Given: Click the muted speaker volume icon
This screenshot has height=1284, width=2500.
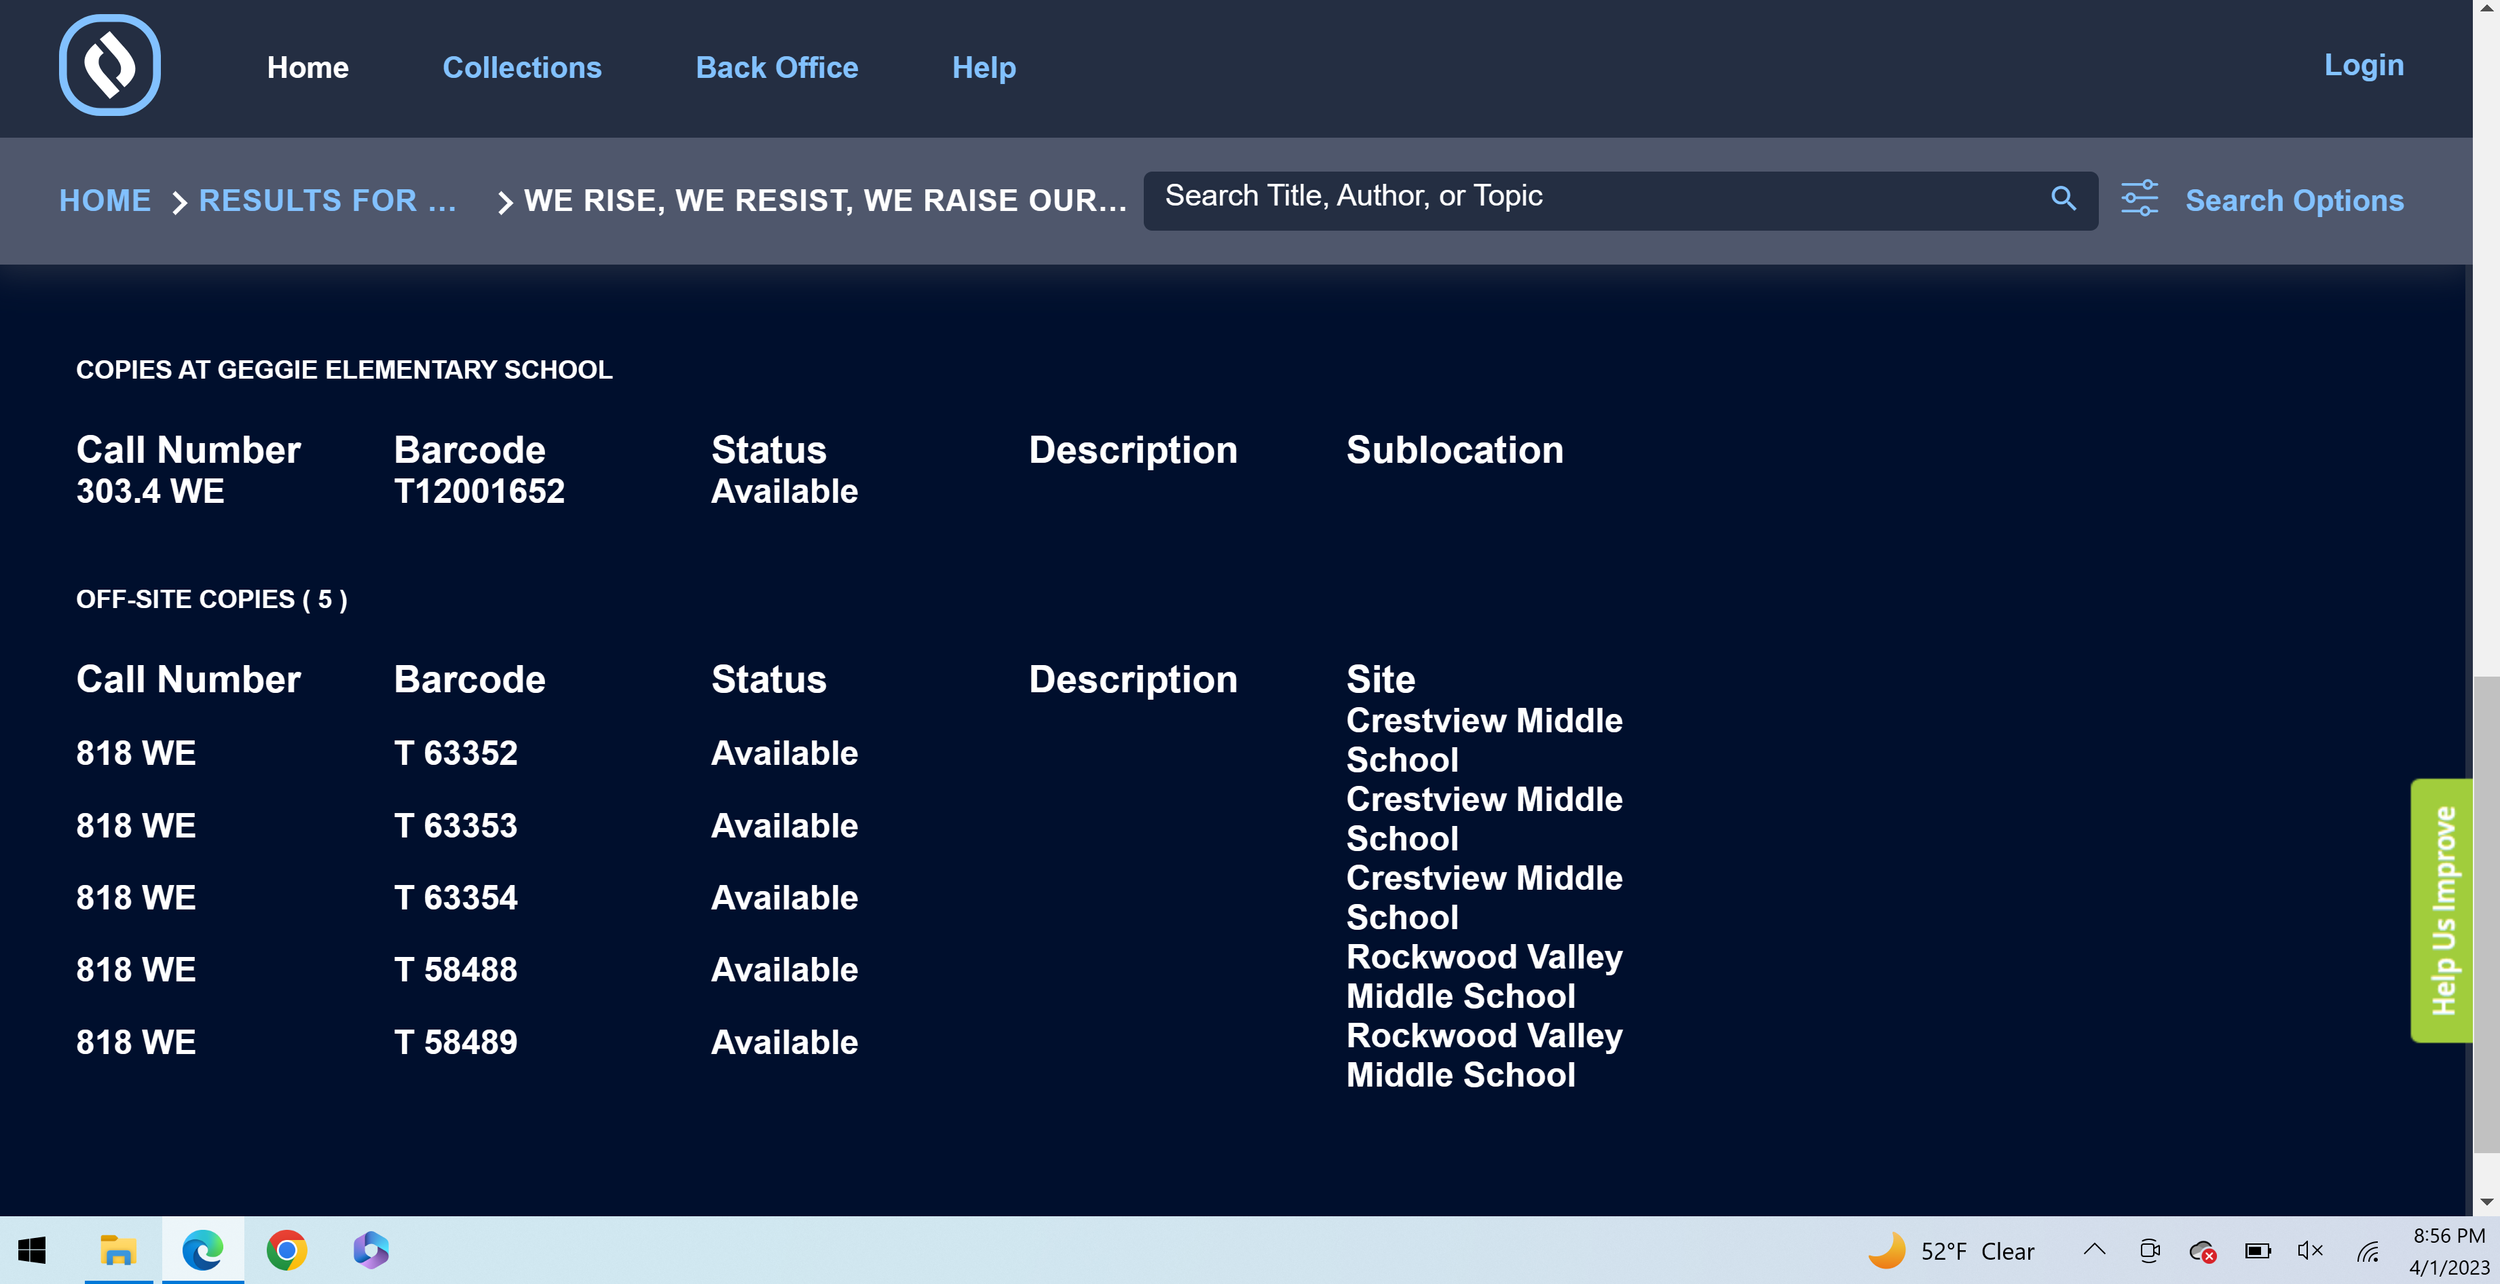Looking at the screenshot, I should 2310,1251.
